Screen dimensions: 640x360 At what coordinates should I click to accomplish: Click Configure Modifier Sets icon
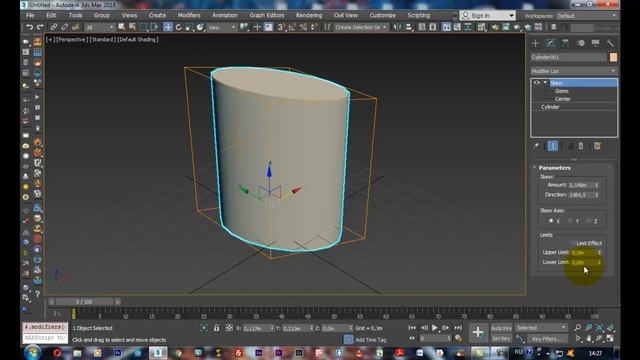point(597,146)
